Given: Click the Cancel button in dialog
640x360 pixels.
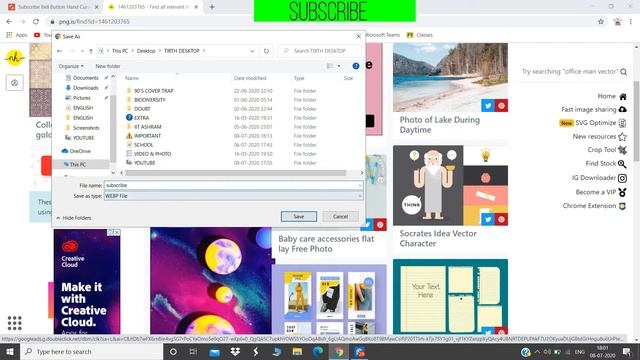Looking at the screenshot, I should (340, 216).
